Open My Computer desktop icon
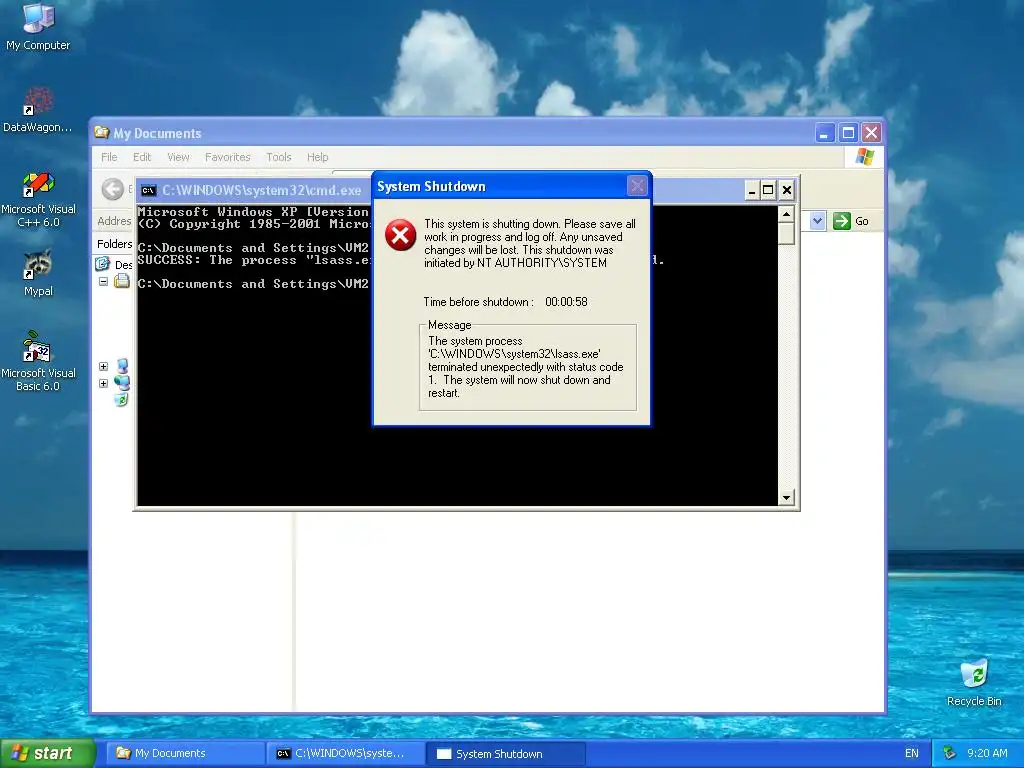This screenshot has height=768, width=1024. click(38, 26)
